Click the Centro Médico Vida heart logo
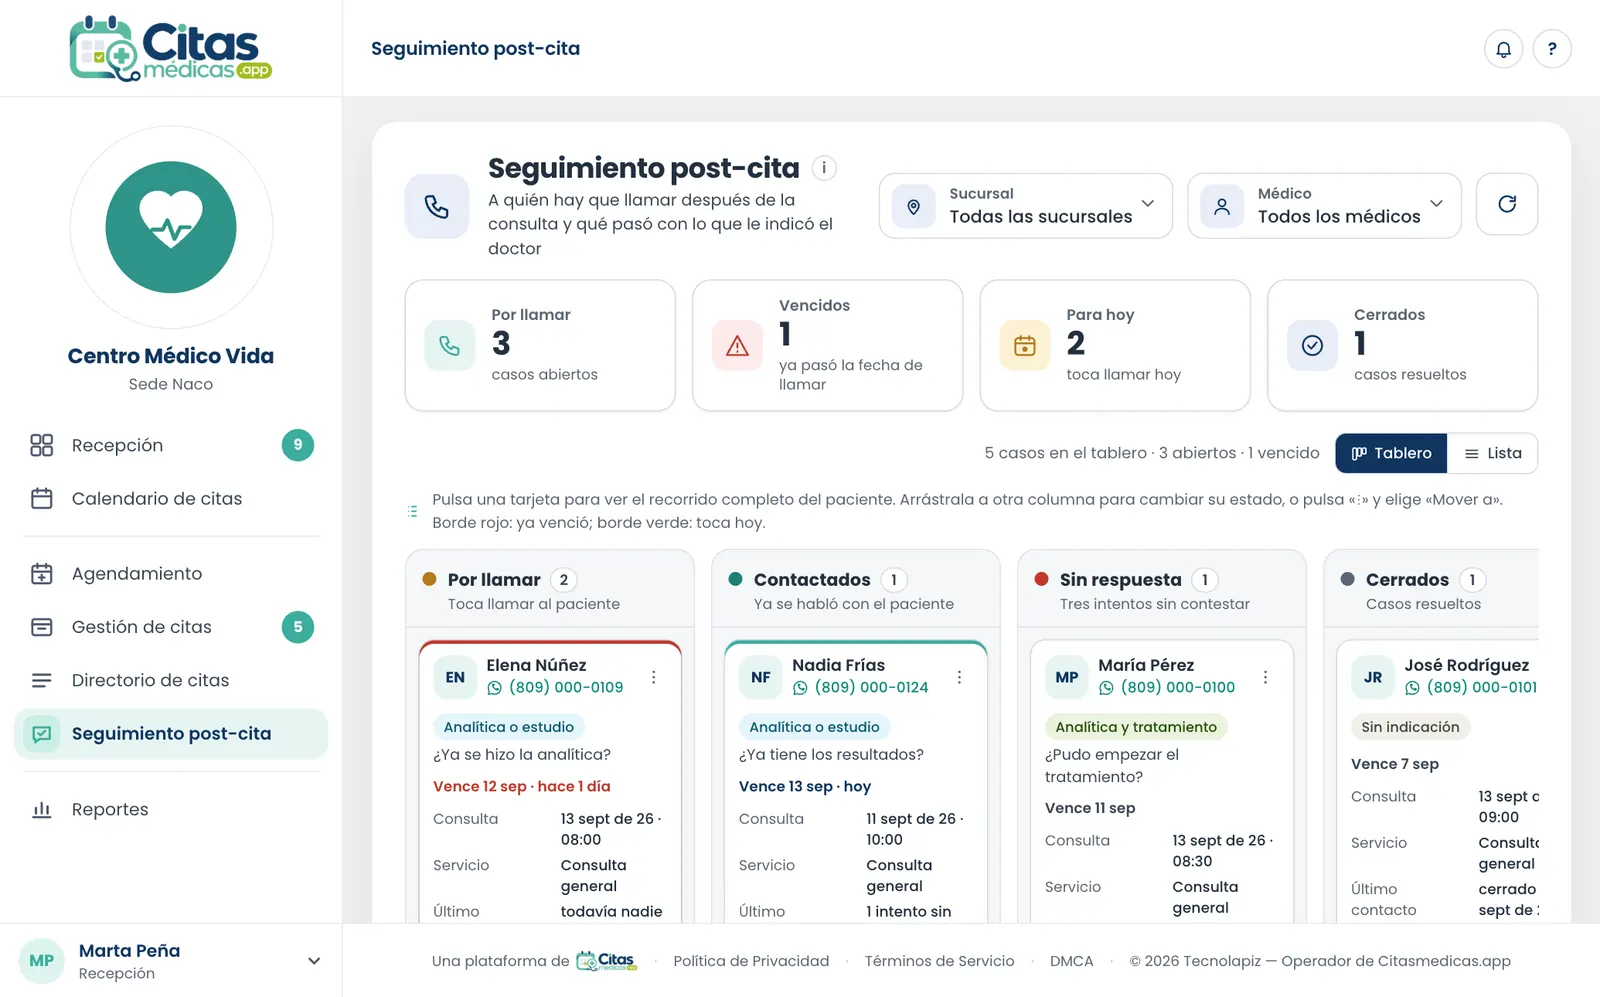This screenshot has width=1600, height=997. pos(171,227)
